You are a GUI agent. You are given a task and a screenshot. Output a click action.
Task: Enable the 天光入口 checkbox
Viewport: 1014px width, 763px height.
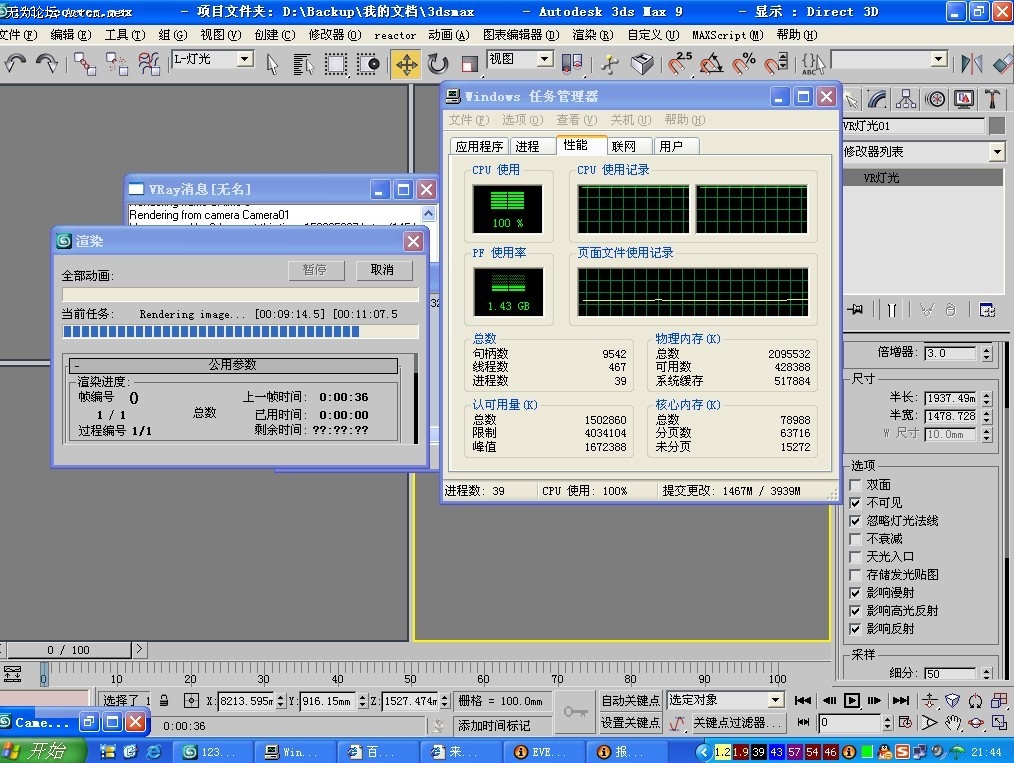(855, 557)
